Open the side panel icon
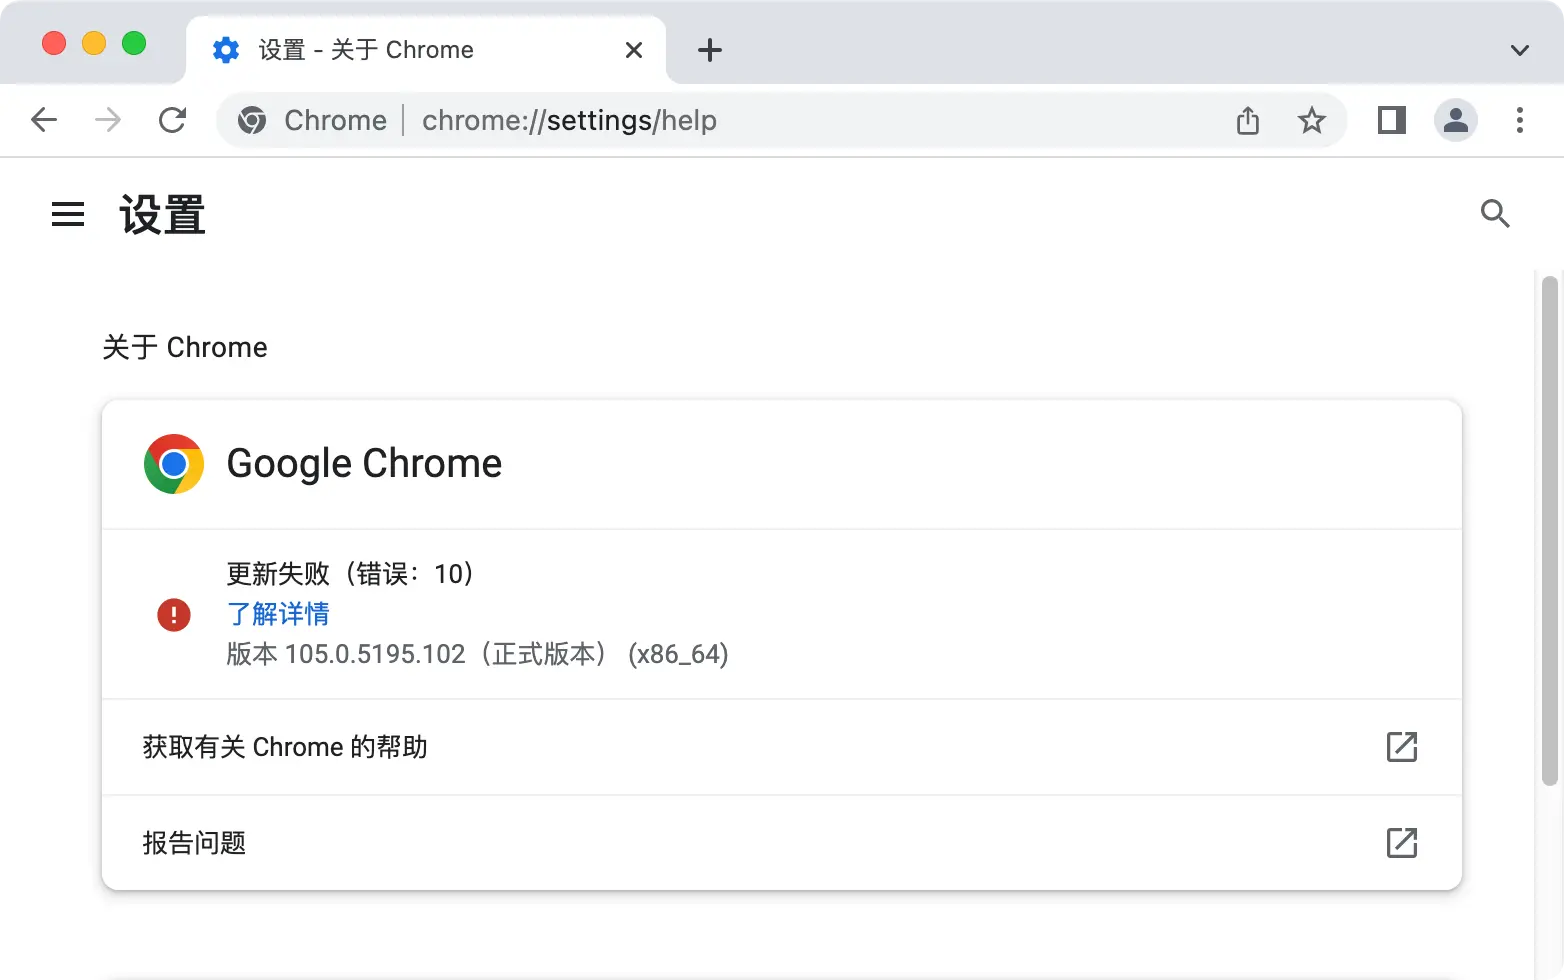 [x=1390, y=120]
